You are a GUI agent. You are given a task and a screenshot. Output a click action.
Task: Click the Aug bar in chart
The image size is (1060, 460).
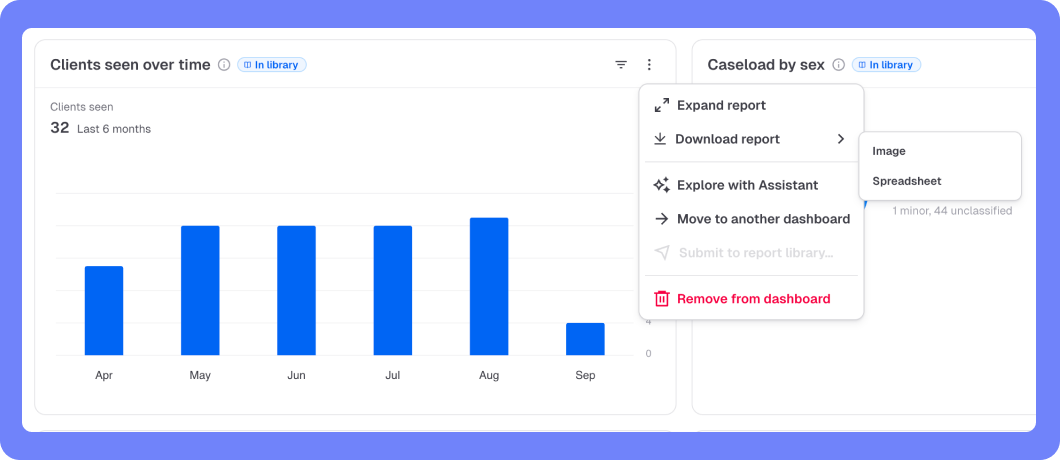(x=489, y=287)
